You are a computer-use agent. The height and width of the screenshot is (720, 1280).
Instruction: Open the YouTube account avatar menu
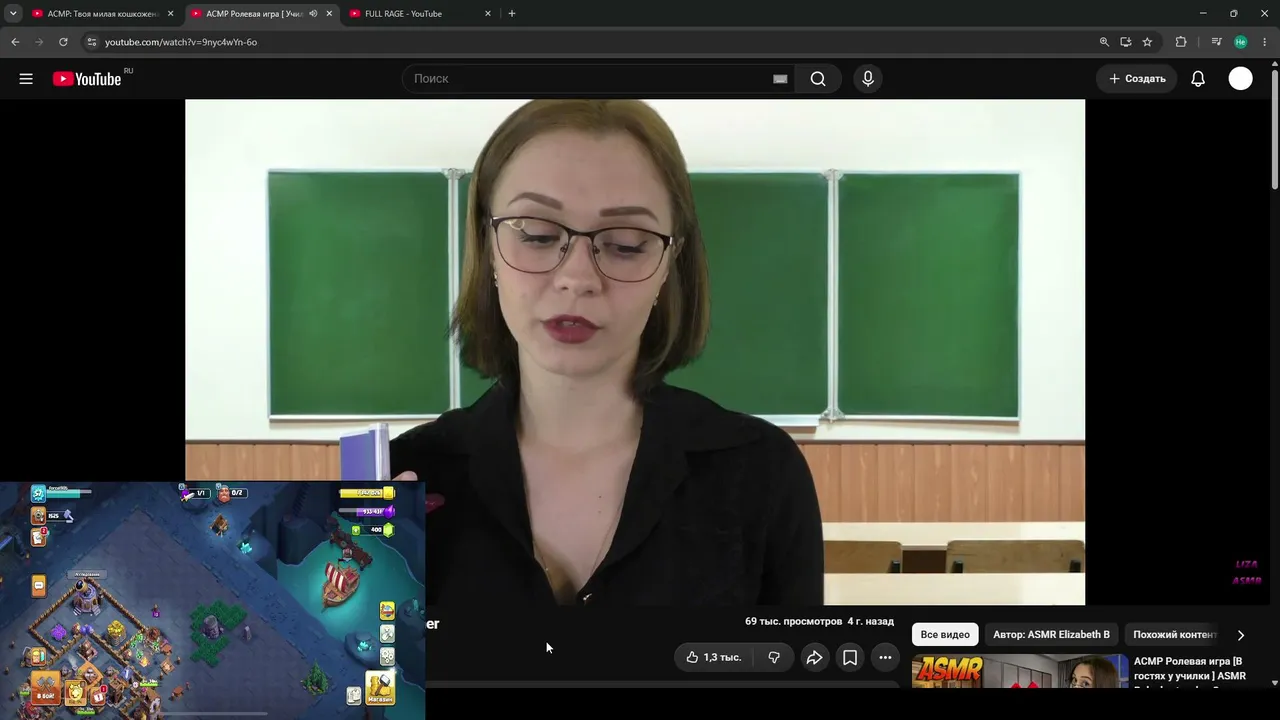click(x=1240, y=79)
